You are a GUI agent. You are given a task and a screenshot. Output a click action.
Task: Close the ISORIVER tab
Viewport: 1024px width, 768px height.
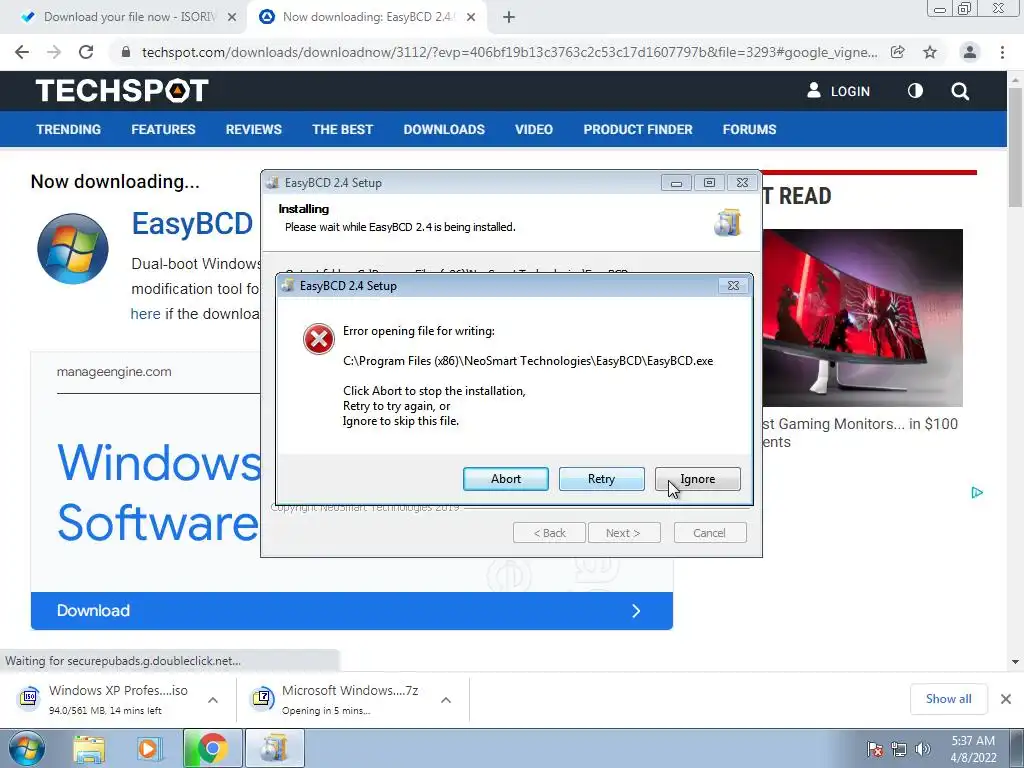(x=232, y=18)
